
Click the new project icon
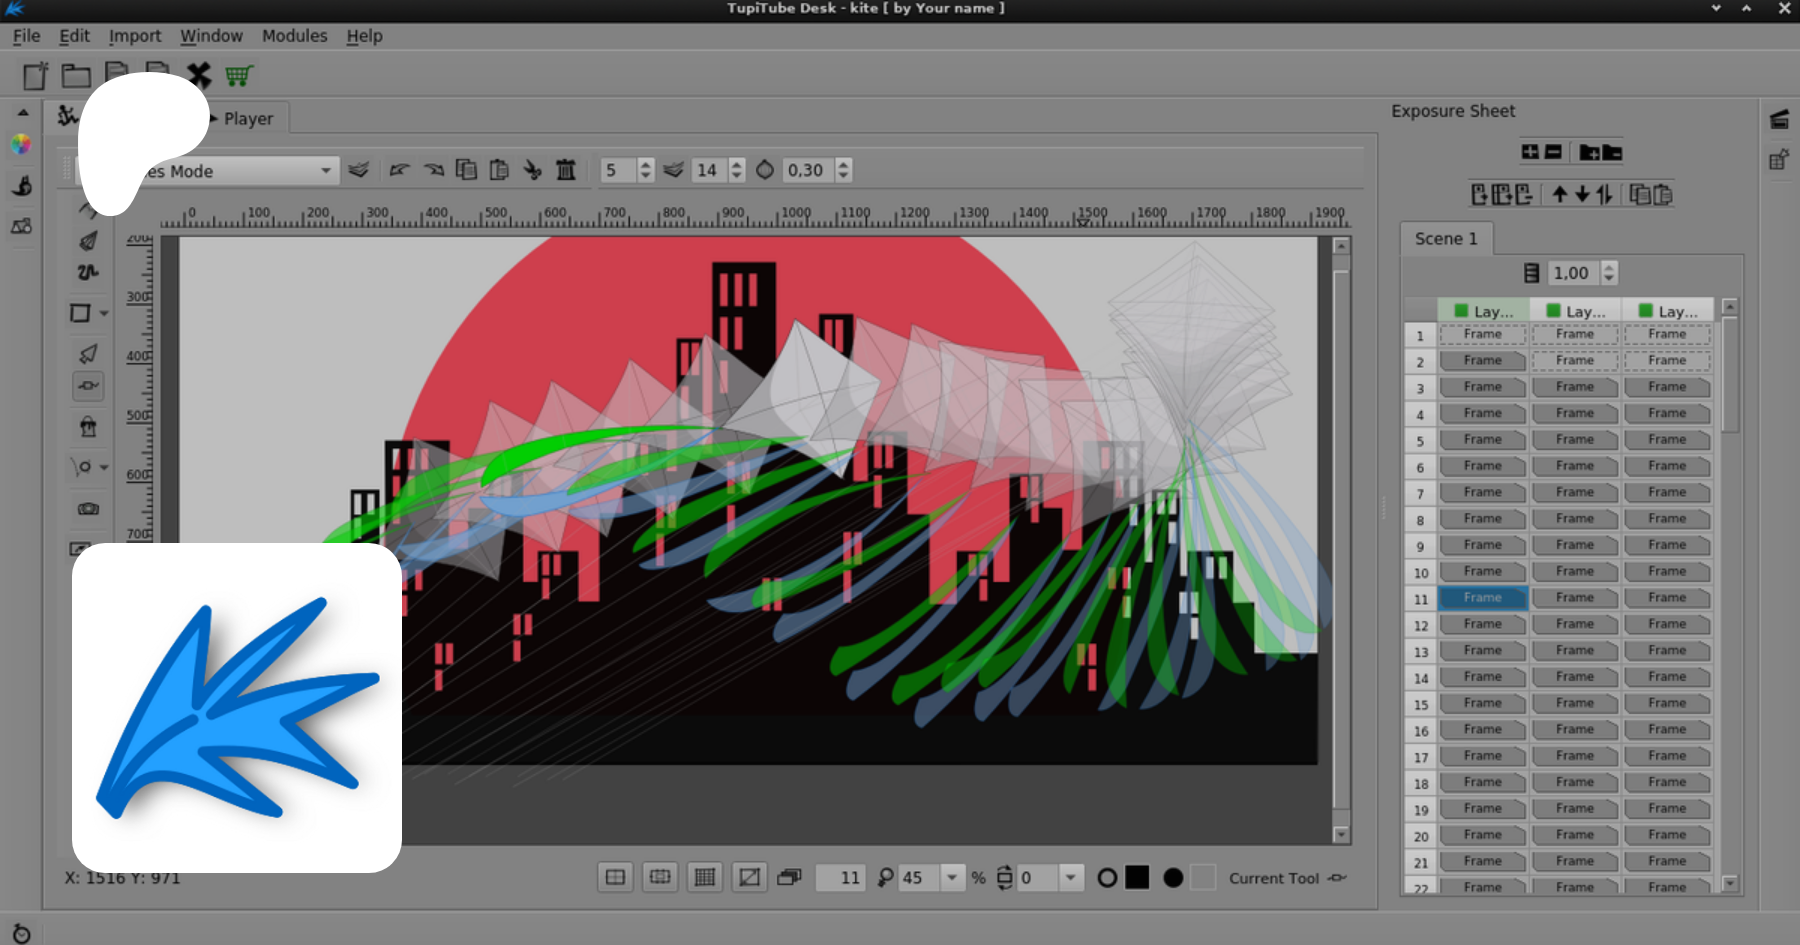pyautogui.click(x=35, y=76)
